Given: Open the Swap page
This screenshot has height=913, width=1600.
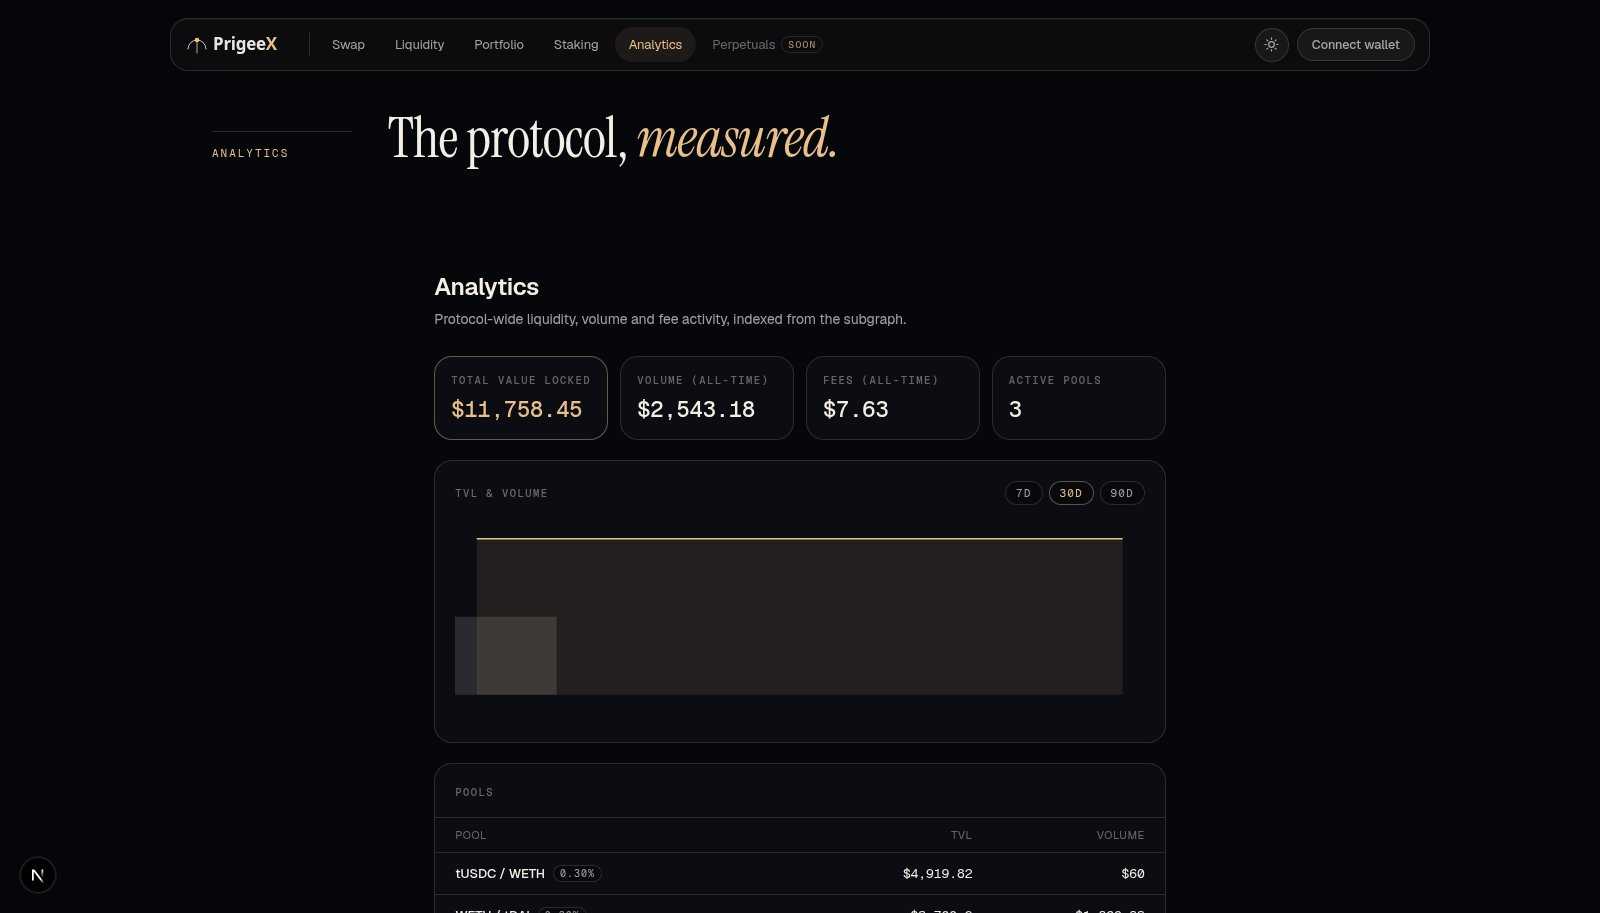Looking at the screenshot, I should point(348,45).
